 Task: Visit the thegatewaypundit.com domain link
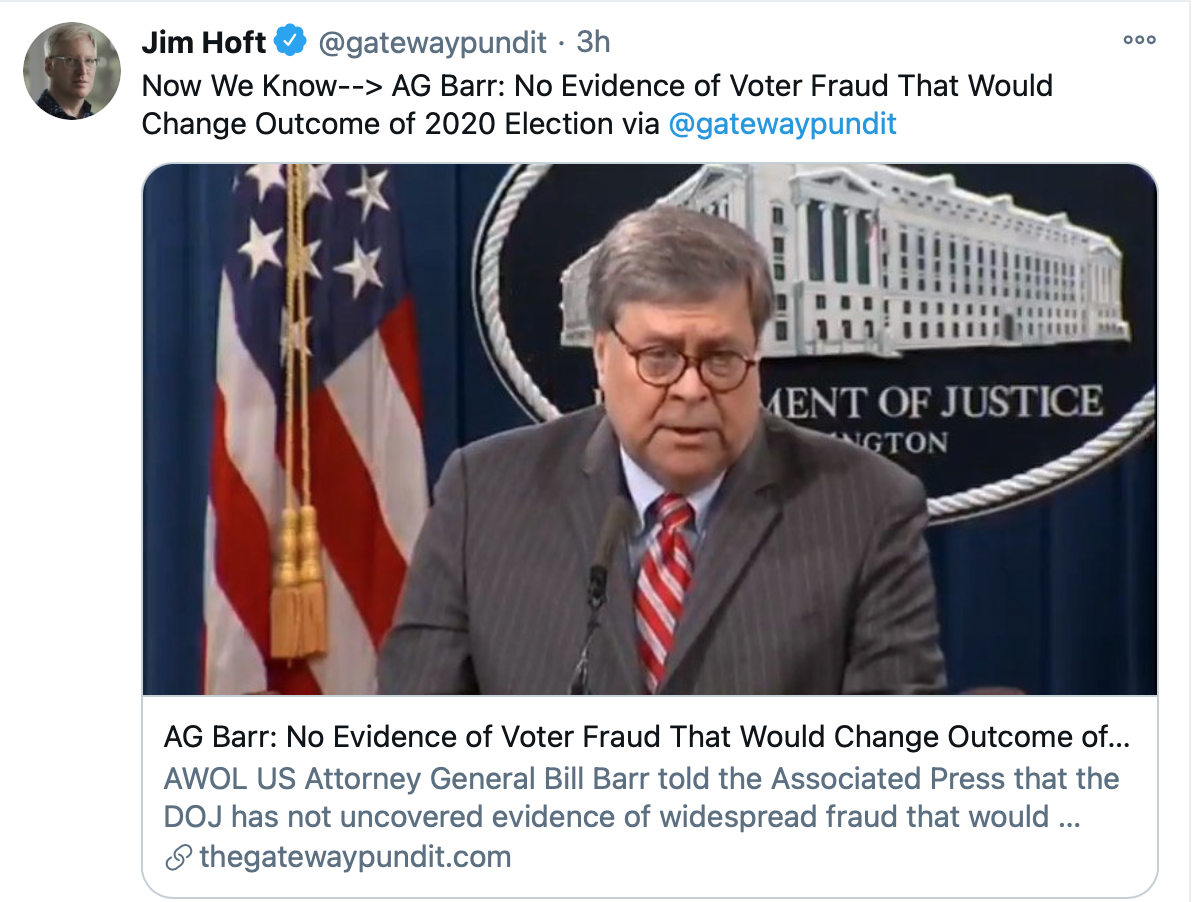click(x=355, y=858)
